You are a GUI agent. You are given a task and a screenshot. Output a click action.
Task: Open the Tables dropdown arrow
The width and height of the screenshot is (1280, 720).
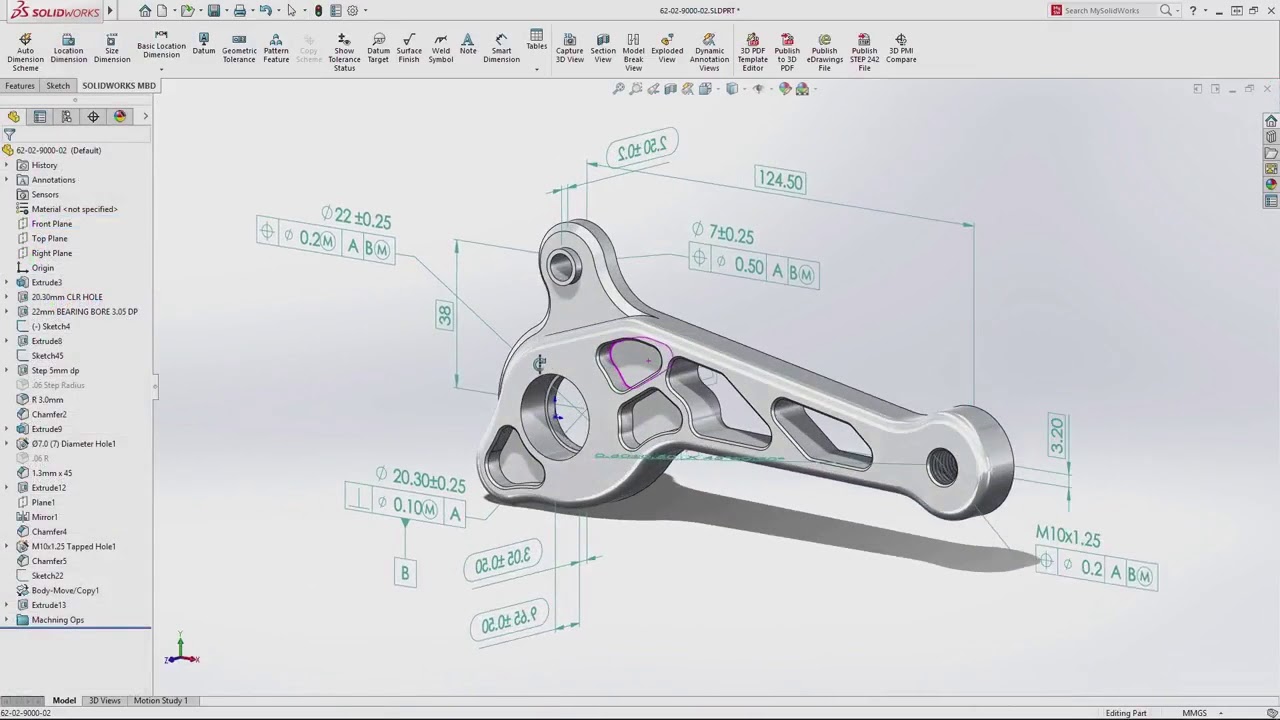coord(537,69)
